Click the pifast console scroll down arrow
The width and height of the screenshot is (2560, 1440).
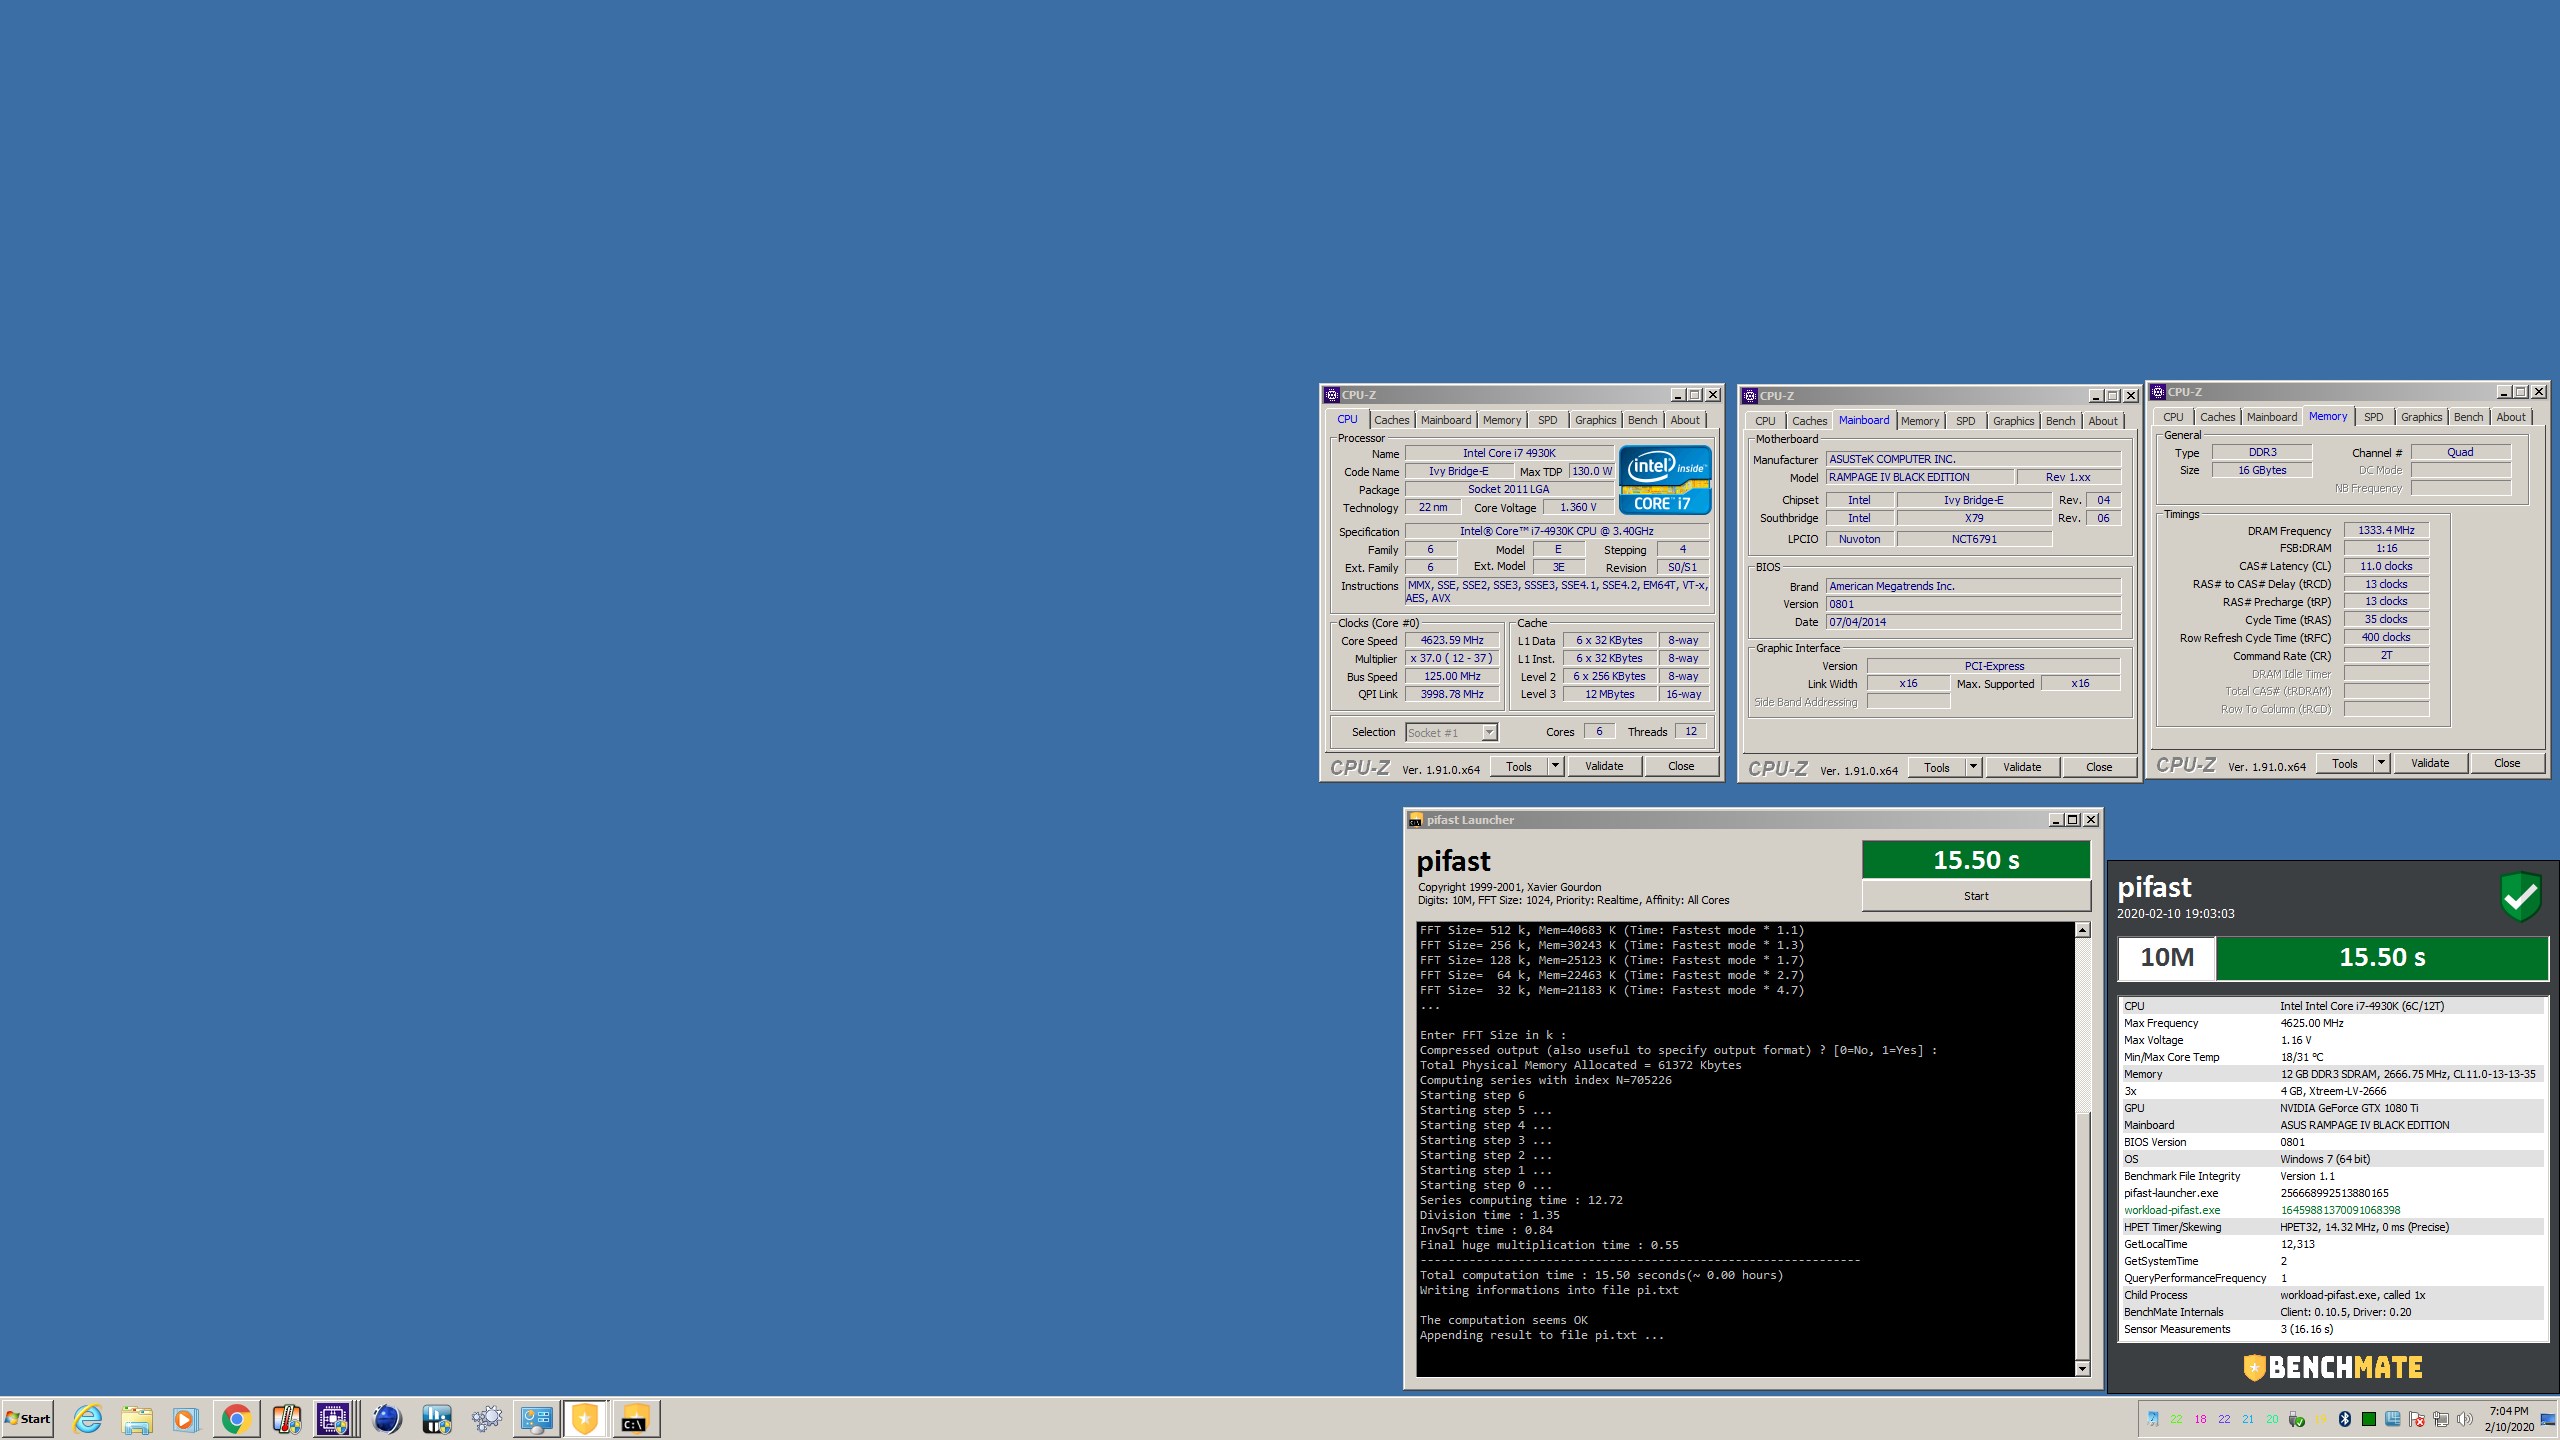(2082, 1368)
